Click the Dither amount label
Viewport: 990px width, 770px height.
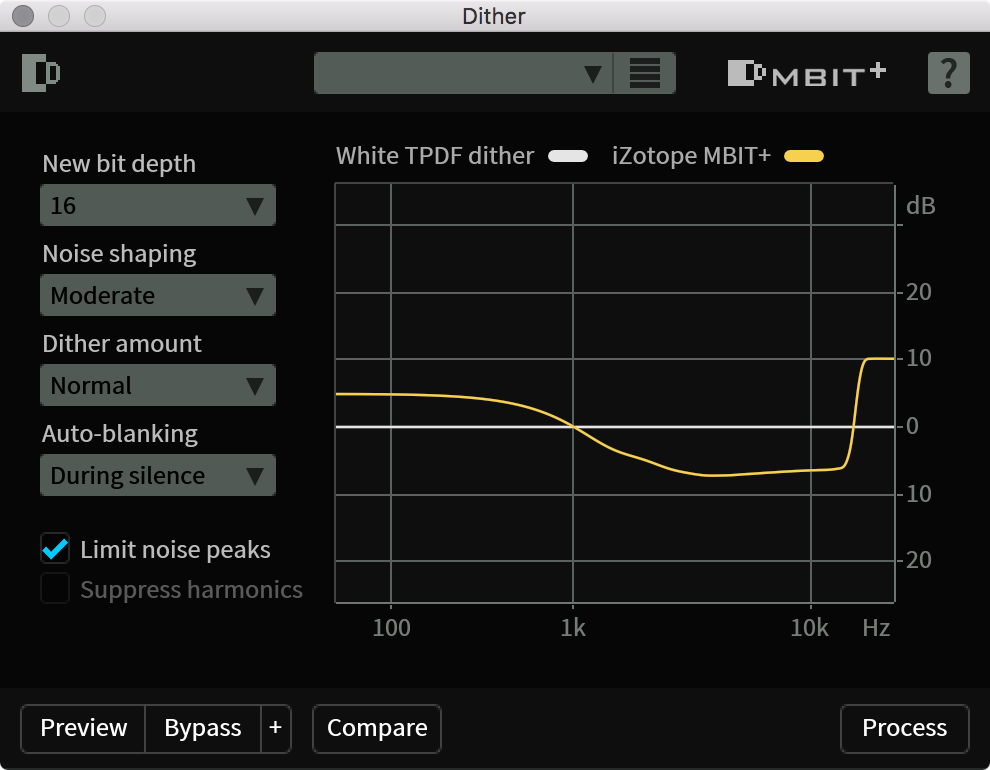click(x=122, y=344)
